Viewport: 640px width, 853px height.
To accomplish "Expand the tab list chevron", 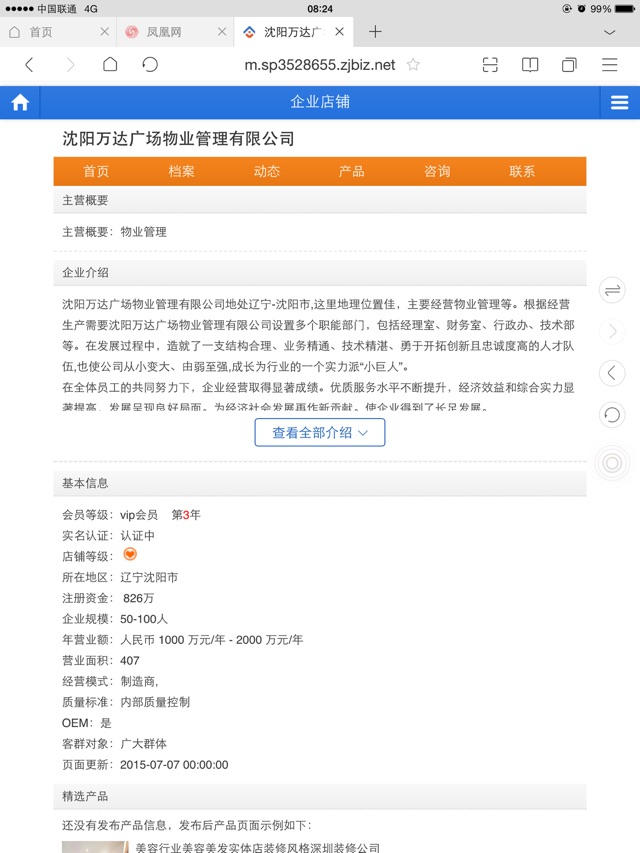I will point(610,32).
